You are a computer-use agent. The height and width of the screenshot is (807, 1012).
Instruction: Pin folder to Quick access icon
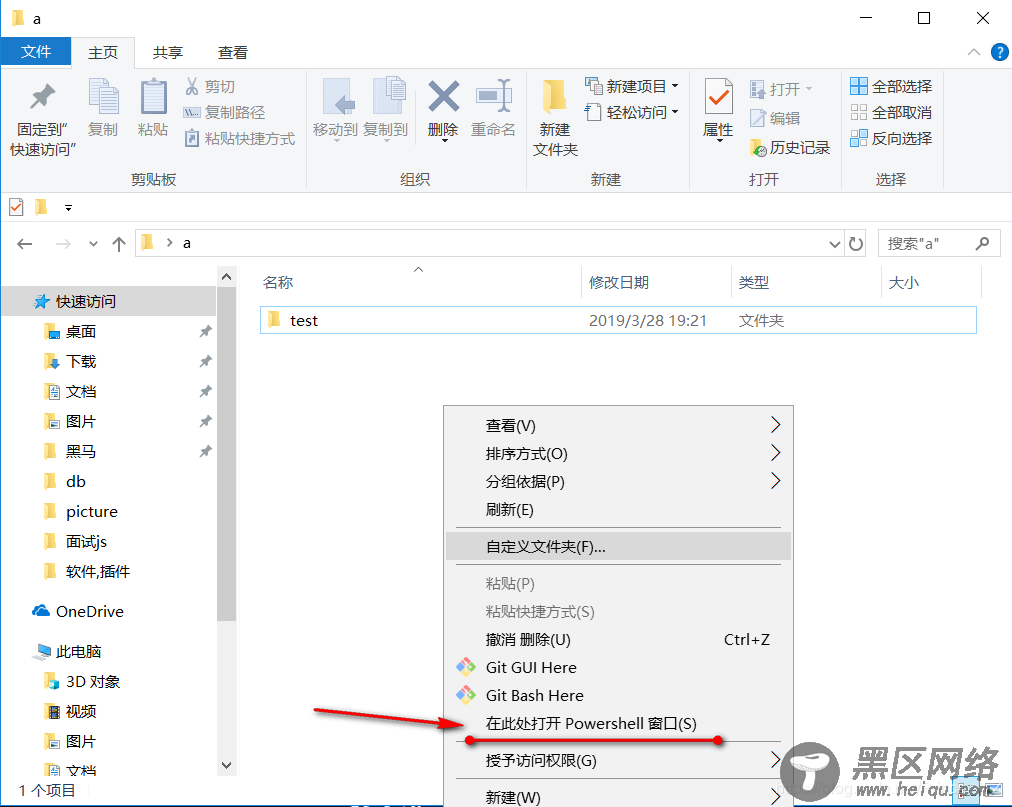tap(43, 97)
